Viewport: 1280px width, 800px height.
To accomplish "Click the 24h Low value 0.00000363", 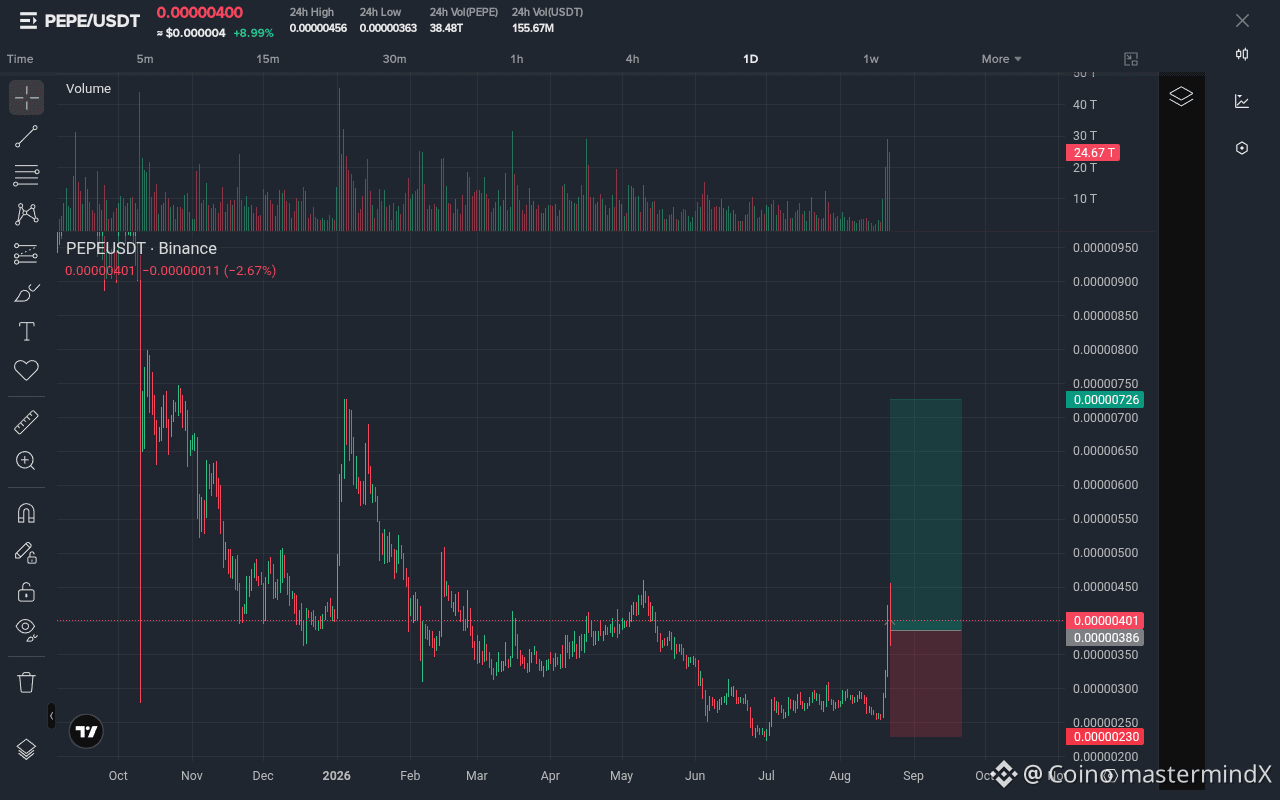I will [x=388, y=28].
